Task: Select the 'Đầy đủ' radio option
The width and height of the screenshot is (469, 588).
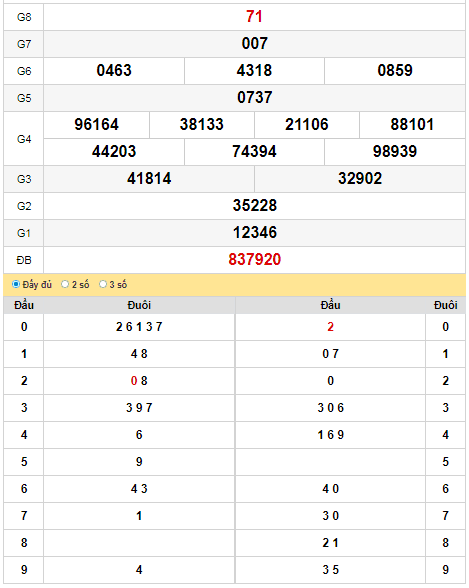Action: 16,284
